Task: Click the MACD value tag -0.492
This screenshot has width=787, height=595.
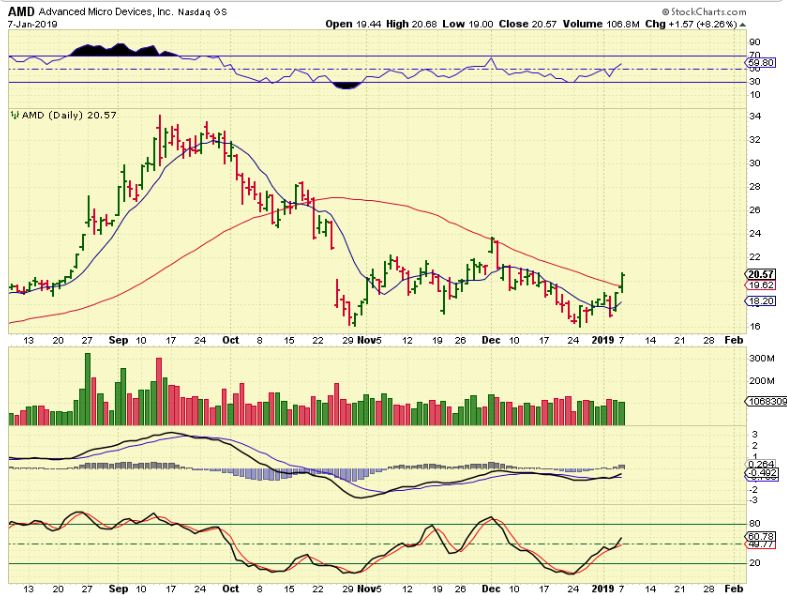Action: pyautogui.click(x=762, y=473)
